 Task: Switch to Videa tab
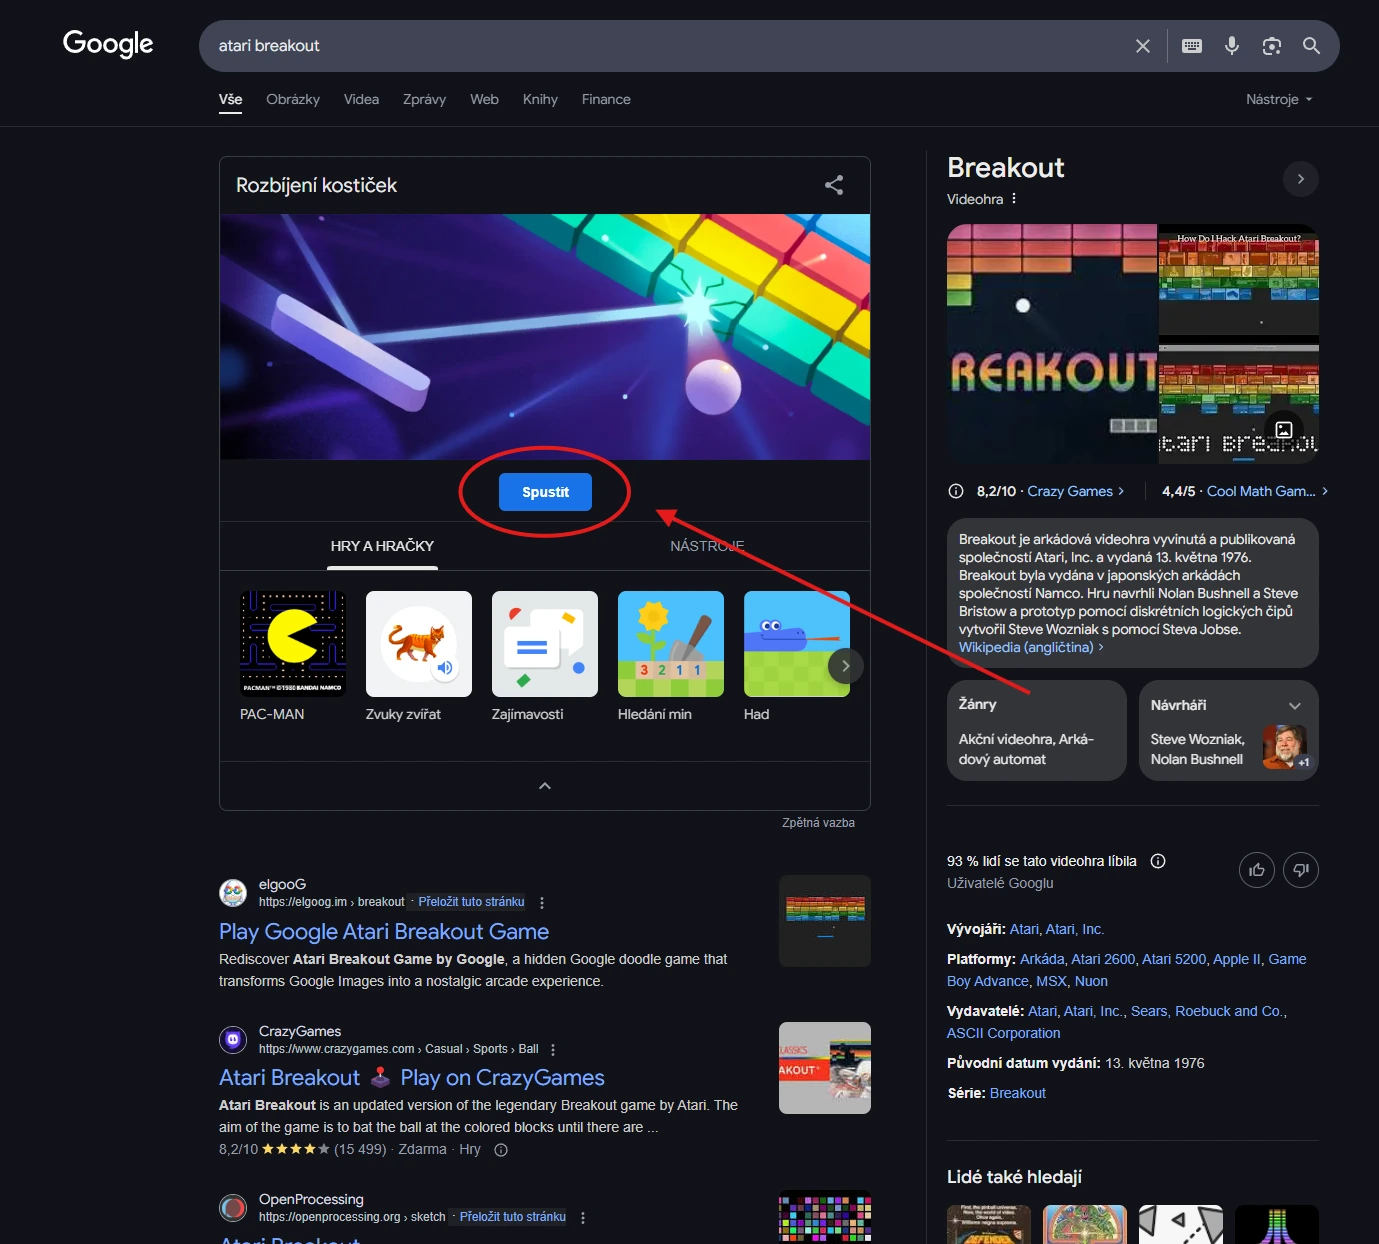pos(361,99)
